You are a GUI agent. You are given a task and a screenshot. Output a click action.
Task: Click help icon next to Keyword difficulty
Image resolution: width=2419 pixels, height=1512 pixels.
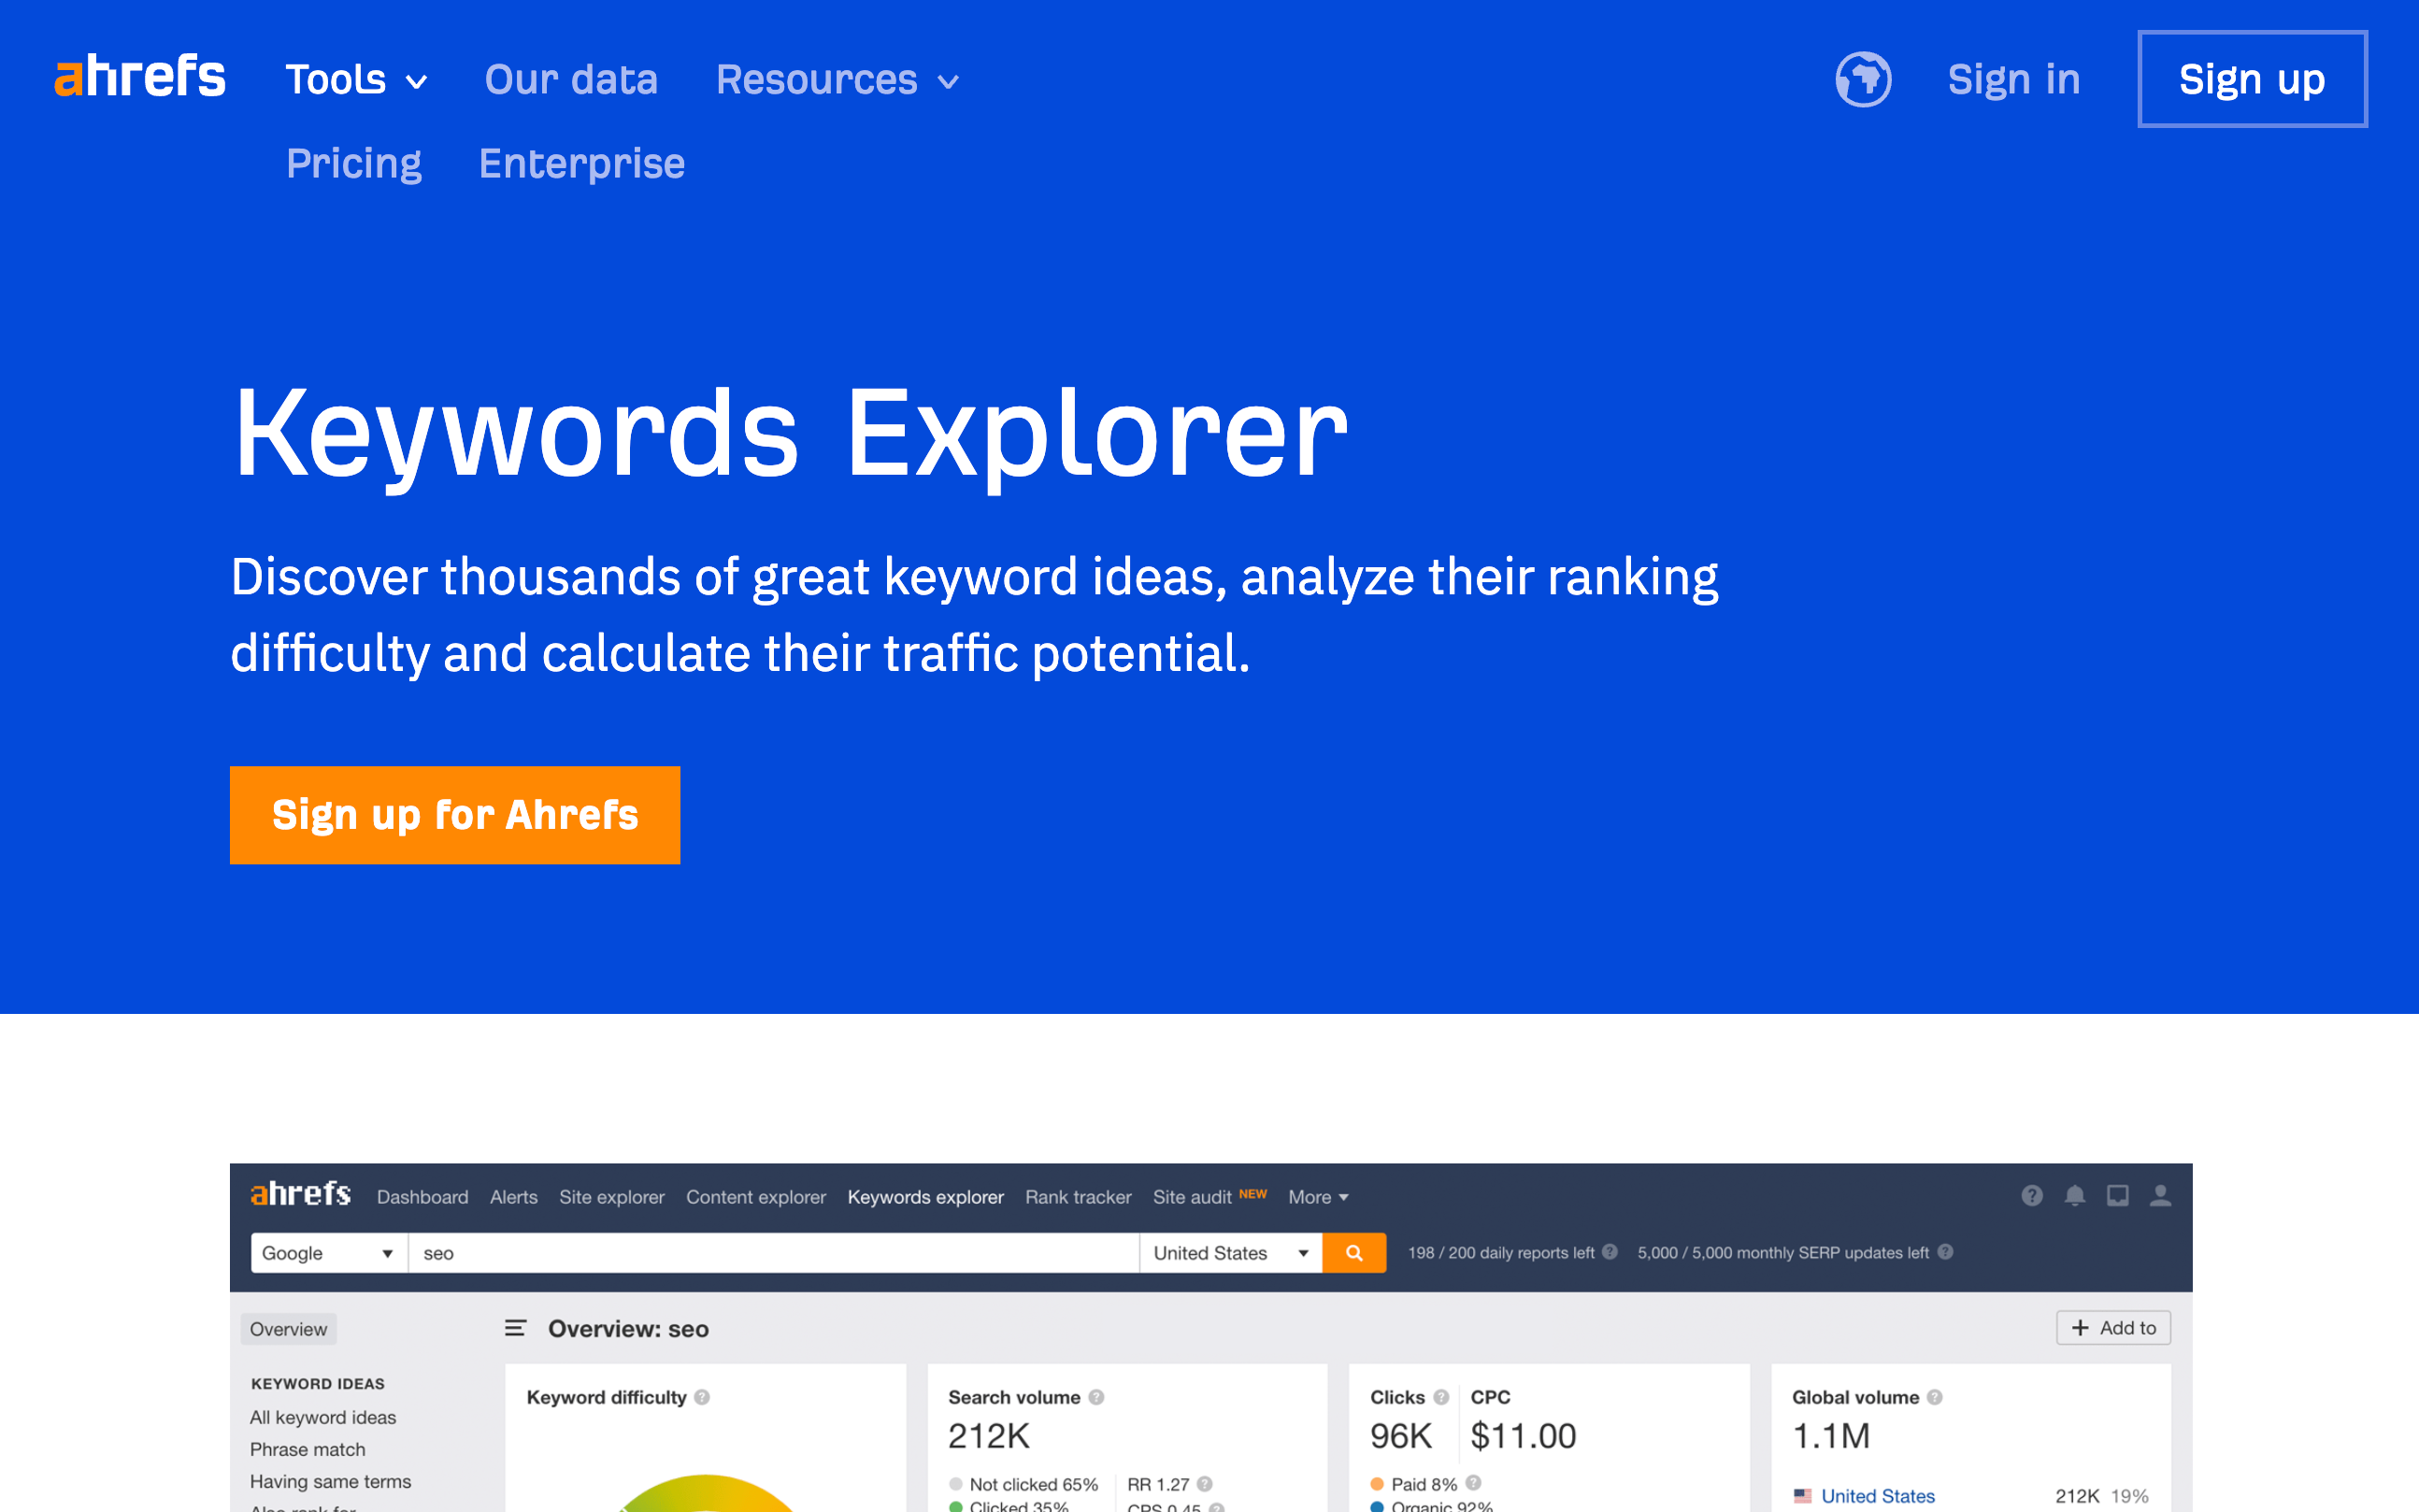(x=702, y=1397)
